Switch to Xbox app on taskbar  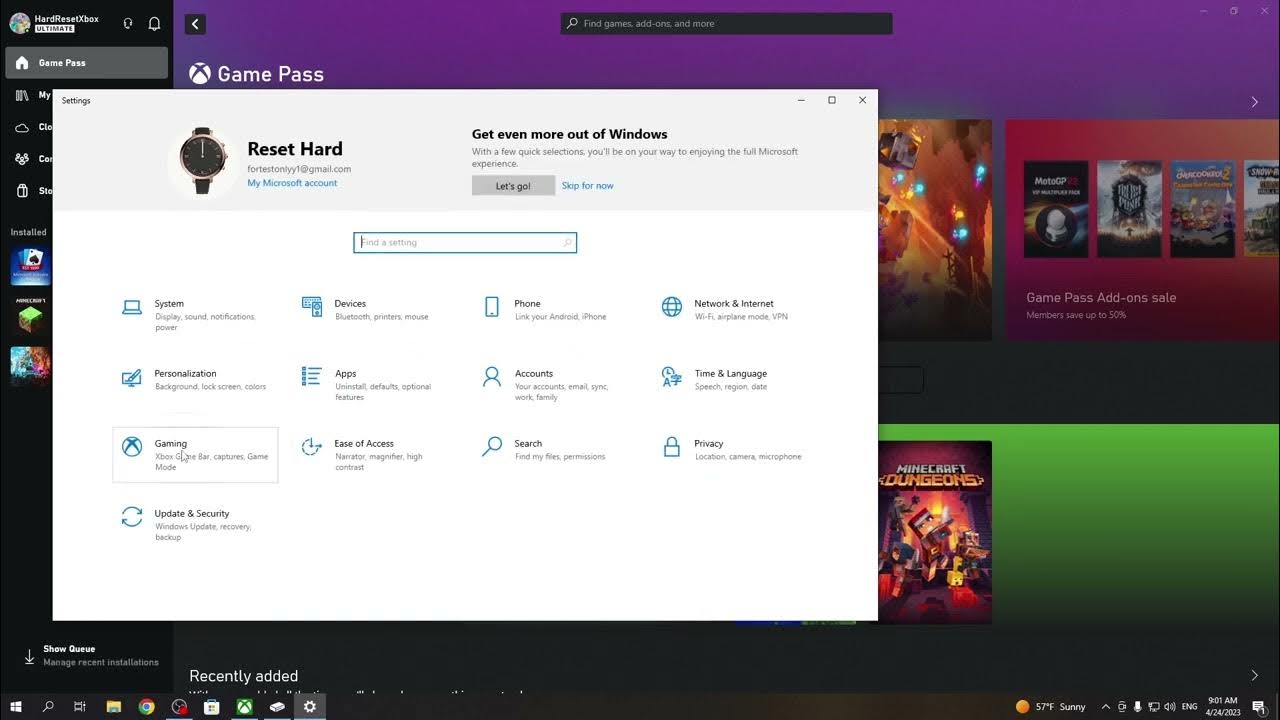(x=244, y=706)
